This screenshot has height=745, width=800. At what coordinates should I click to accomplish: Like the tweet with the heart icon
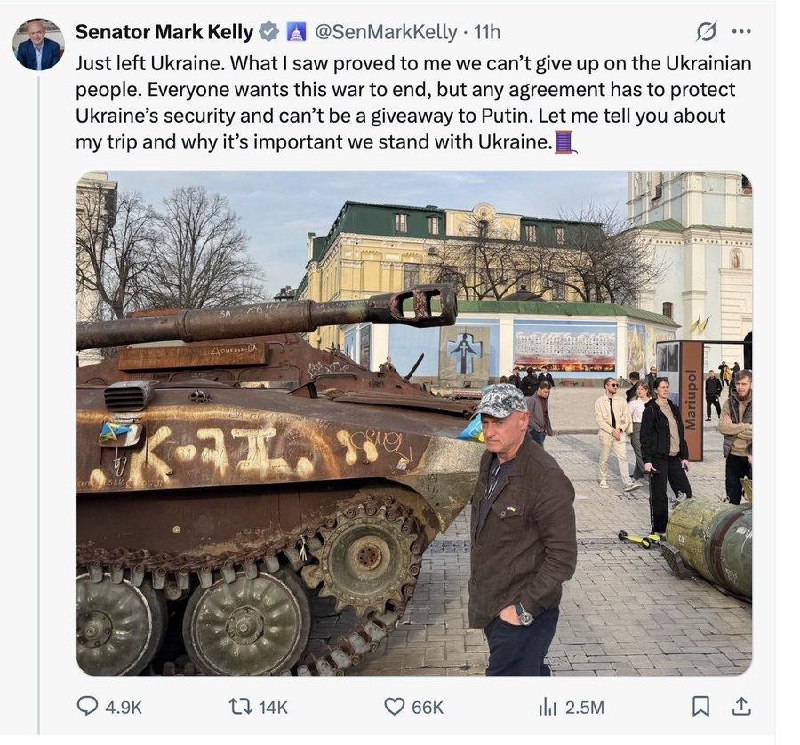[395, 706]
